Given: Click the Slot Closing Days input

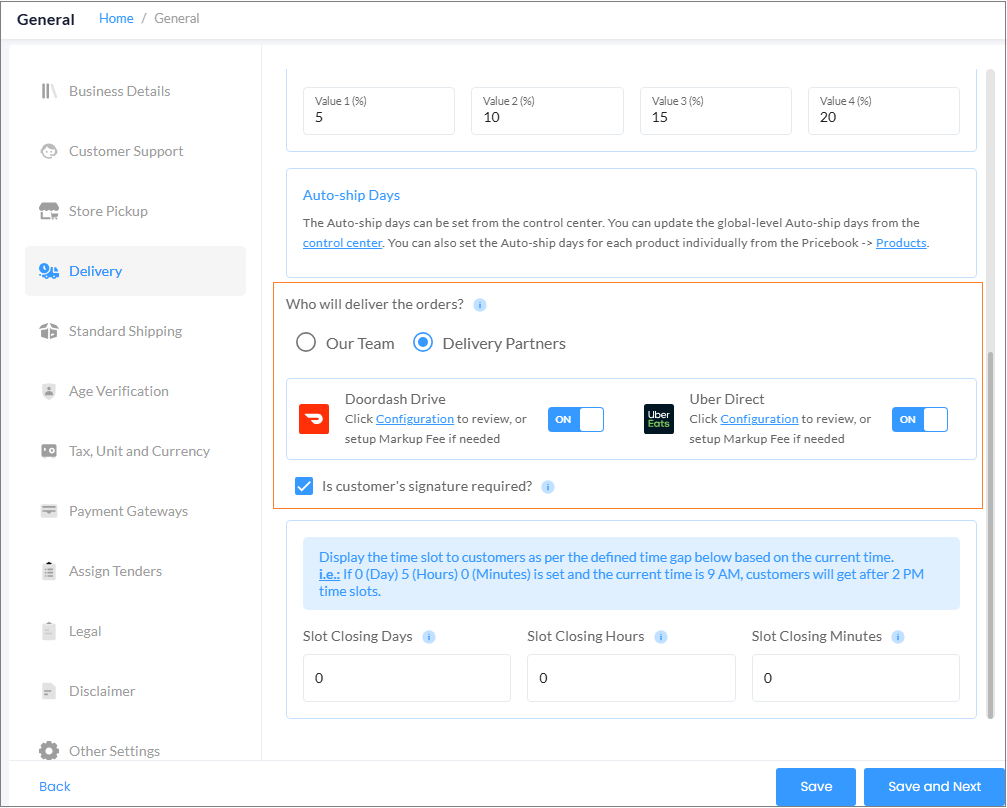Looking at the screenshot, I should click(x=407, y=678).
